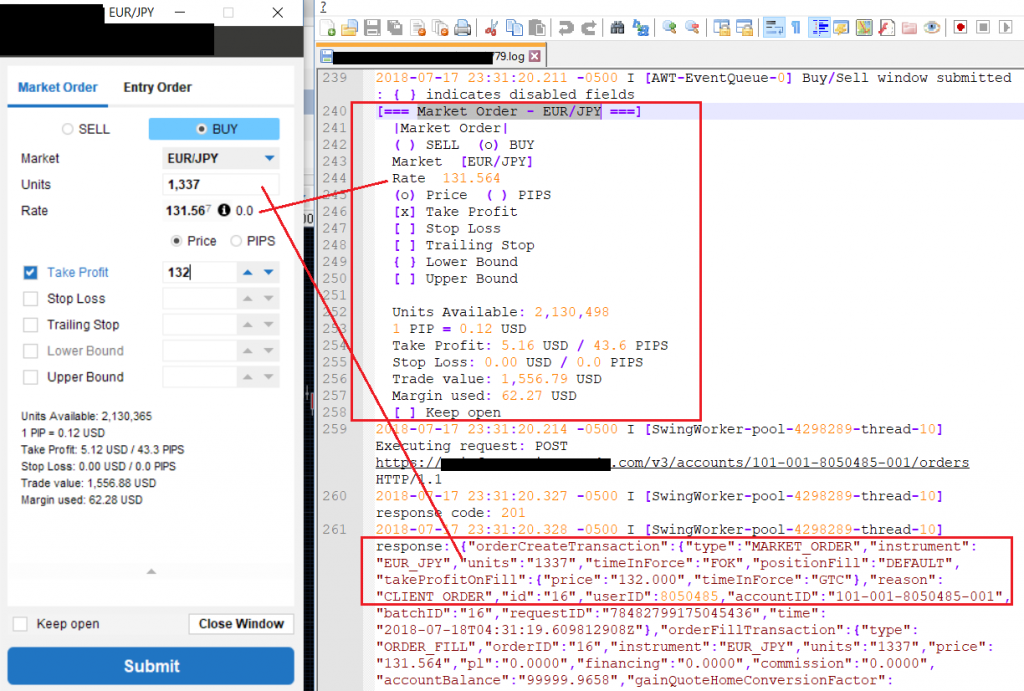Toggle the indent guide icon

[x=820, y=27]
